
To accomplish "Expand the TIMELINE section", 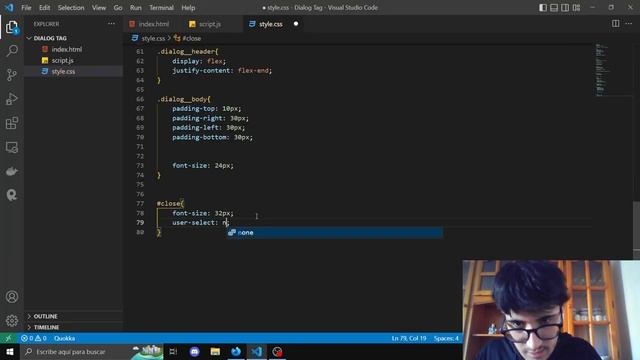I will (46, 327).
